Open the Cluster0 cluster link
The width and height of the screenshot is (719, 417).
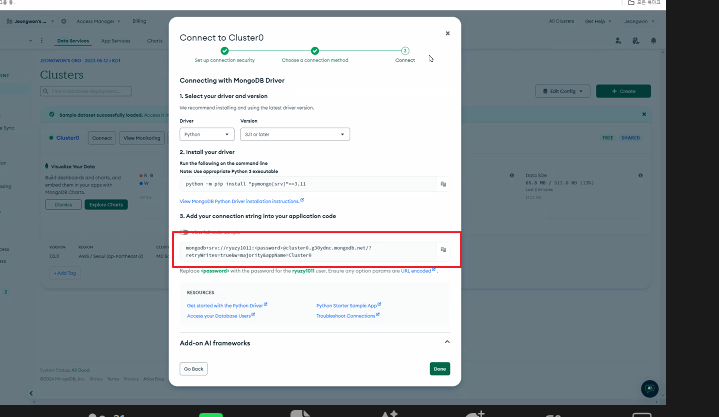click(67, 138)
